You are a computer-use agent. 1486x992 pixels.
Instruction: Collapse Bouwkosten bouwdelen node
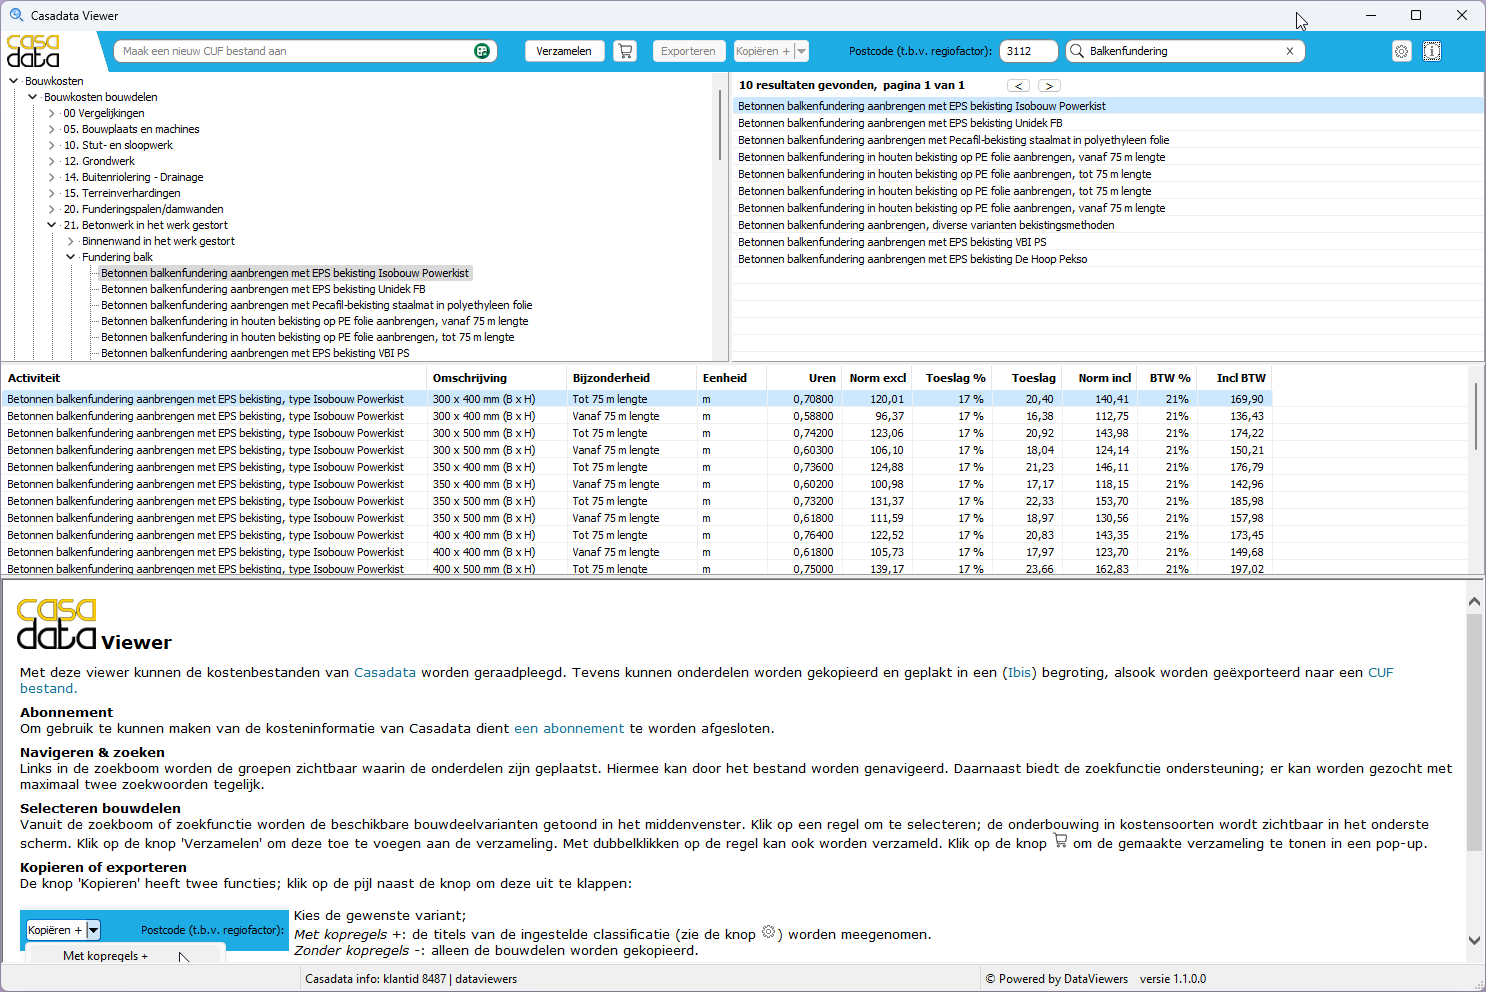(x=33, y=97)
